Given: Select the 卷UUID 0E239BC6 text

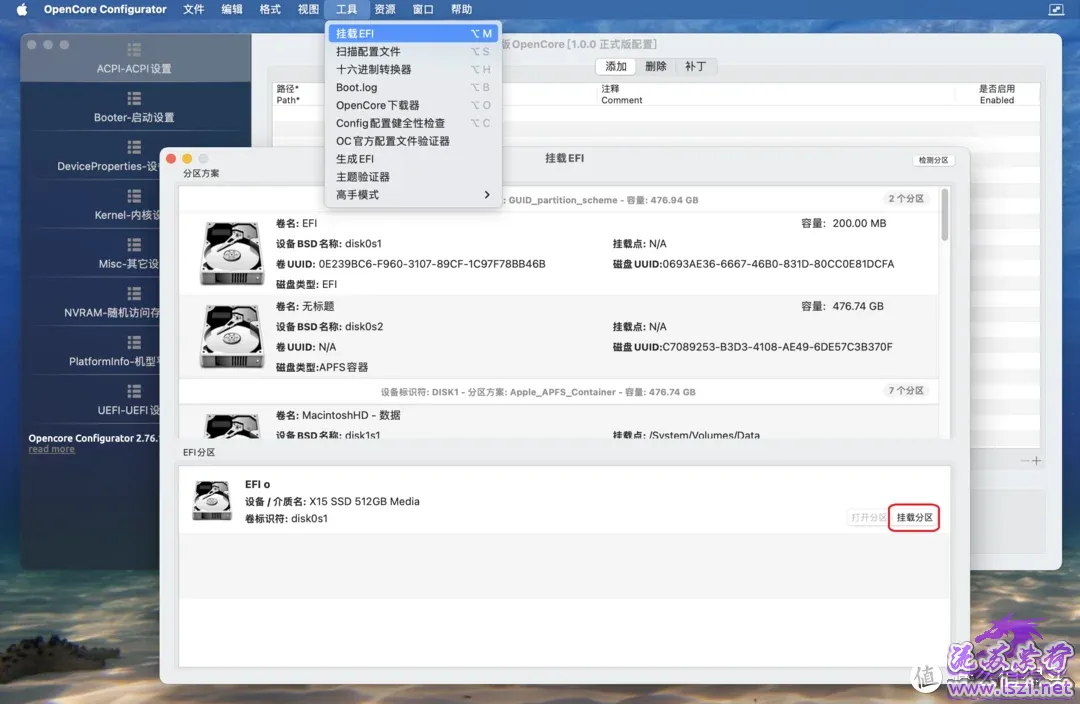Looking at the screenshot, I should tap(411, 264).
